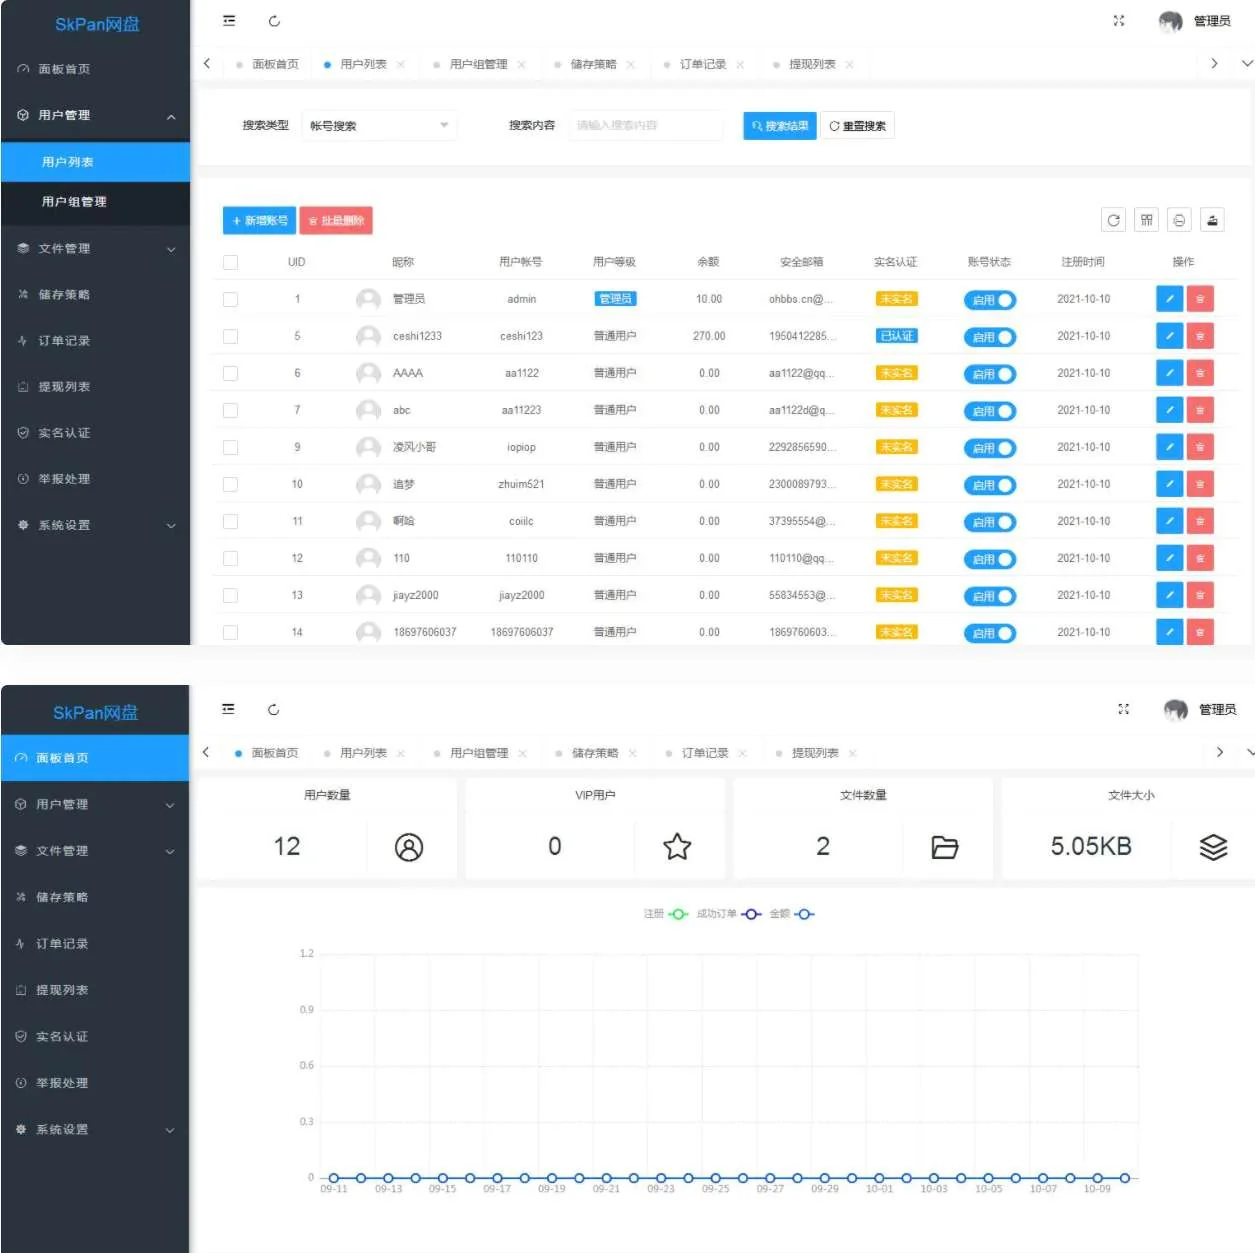Click the 重置搜索 button
Screen dimensions: 1255x1253
click(x=857, y=126)
